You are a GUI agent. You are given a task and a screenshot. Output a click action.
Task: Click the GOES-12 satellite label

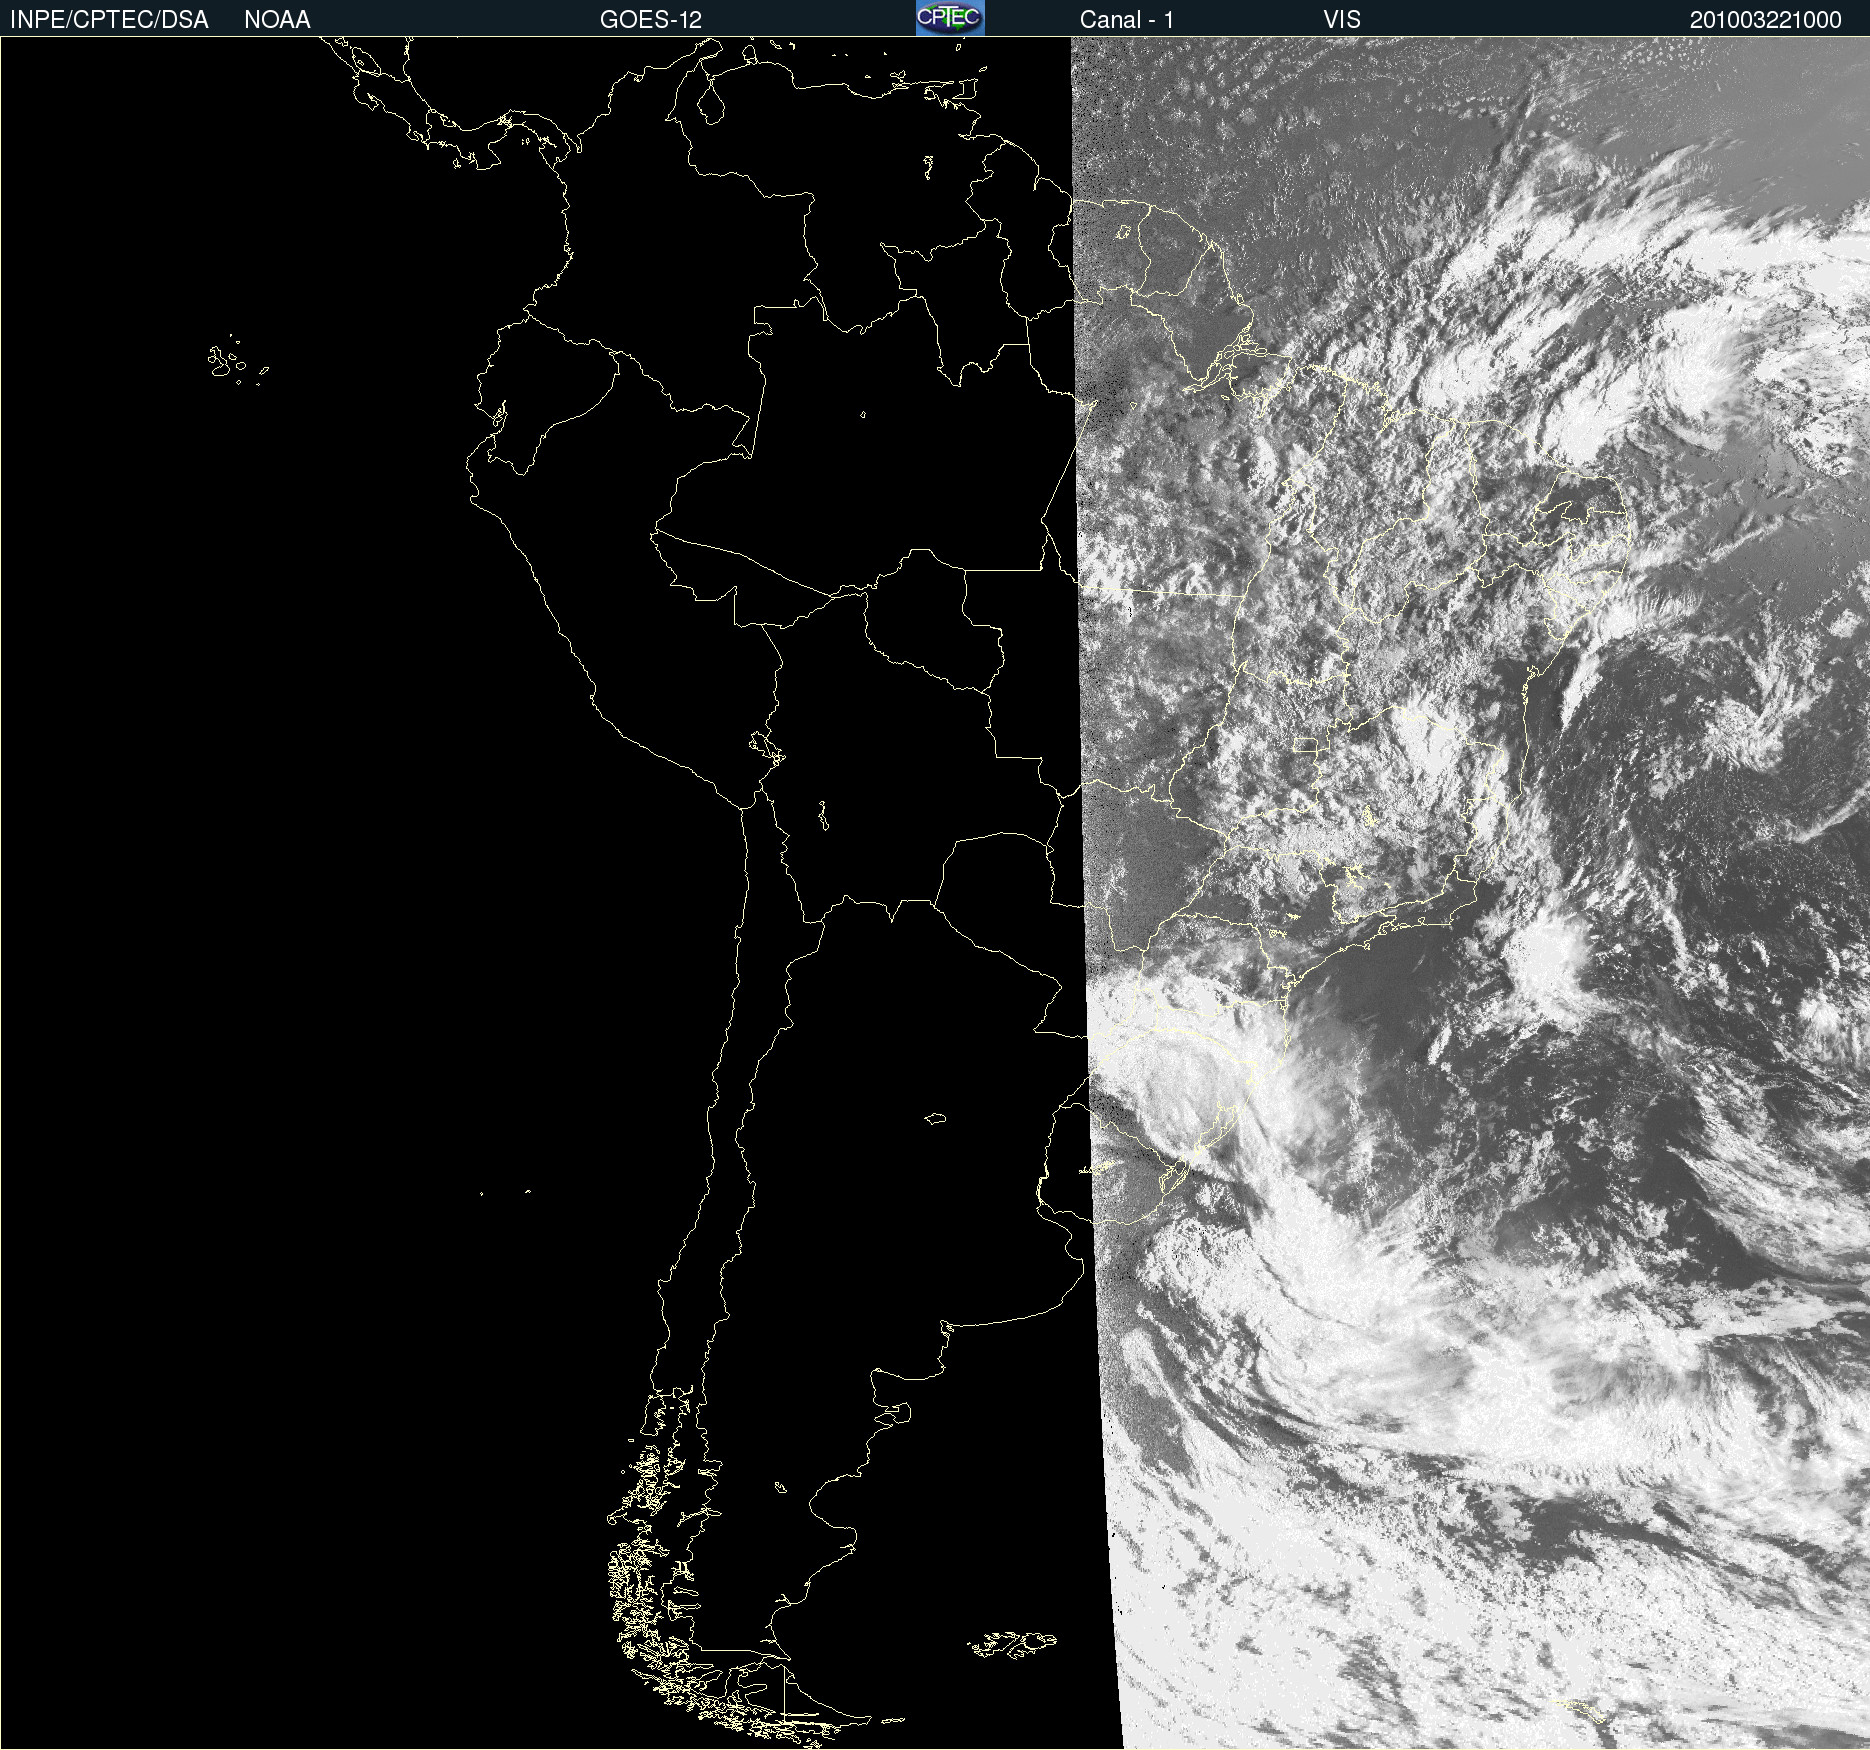651,20
